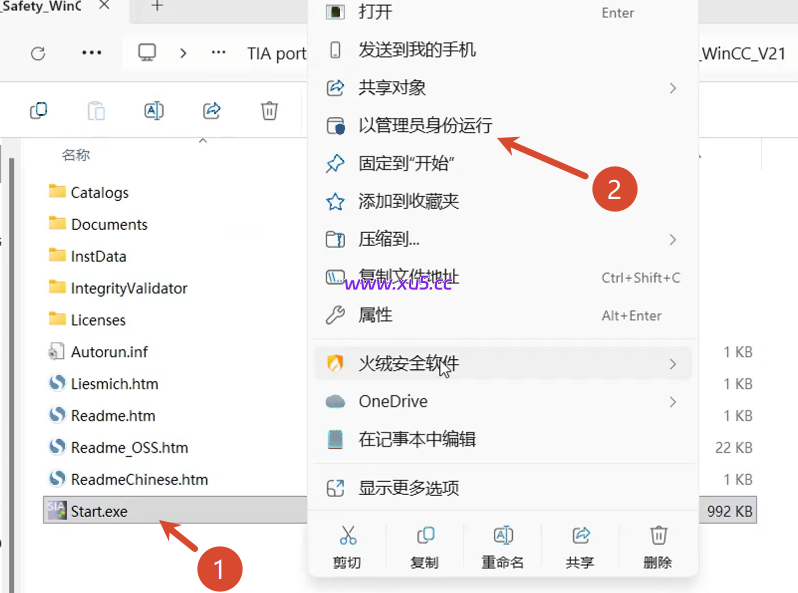Image resolution: width=798 pixels, height=593 pixels.
Task: Open the new tab plus button
Action: pyautogui.click(x=157, y=7)
